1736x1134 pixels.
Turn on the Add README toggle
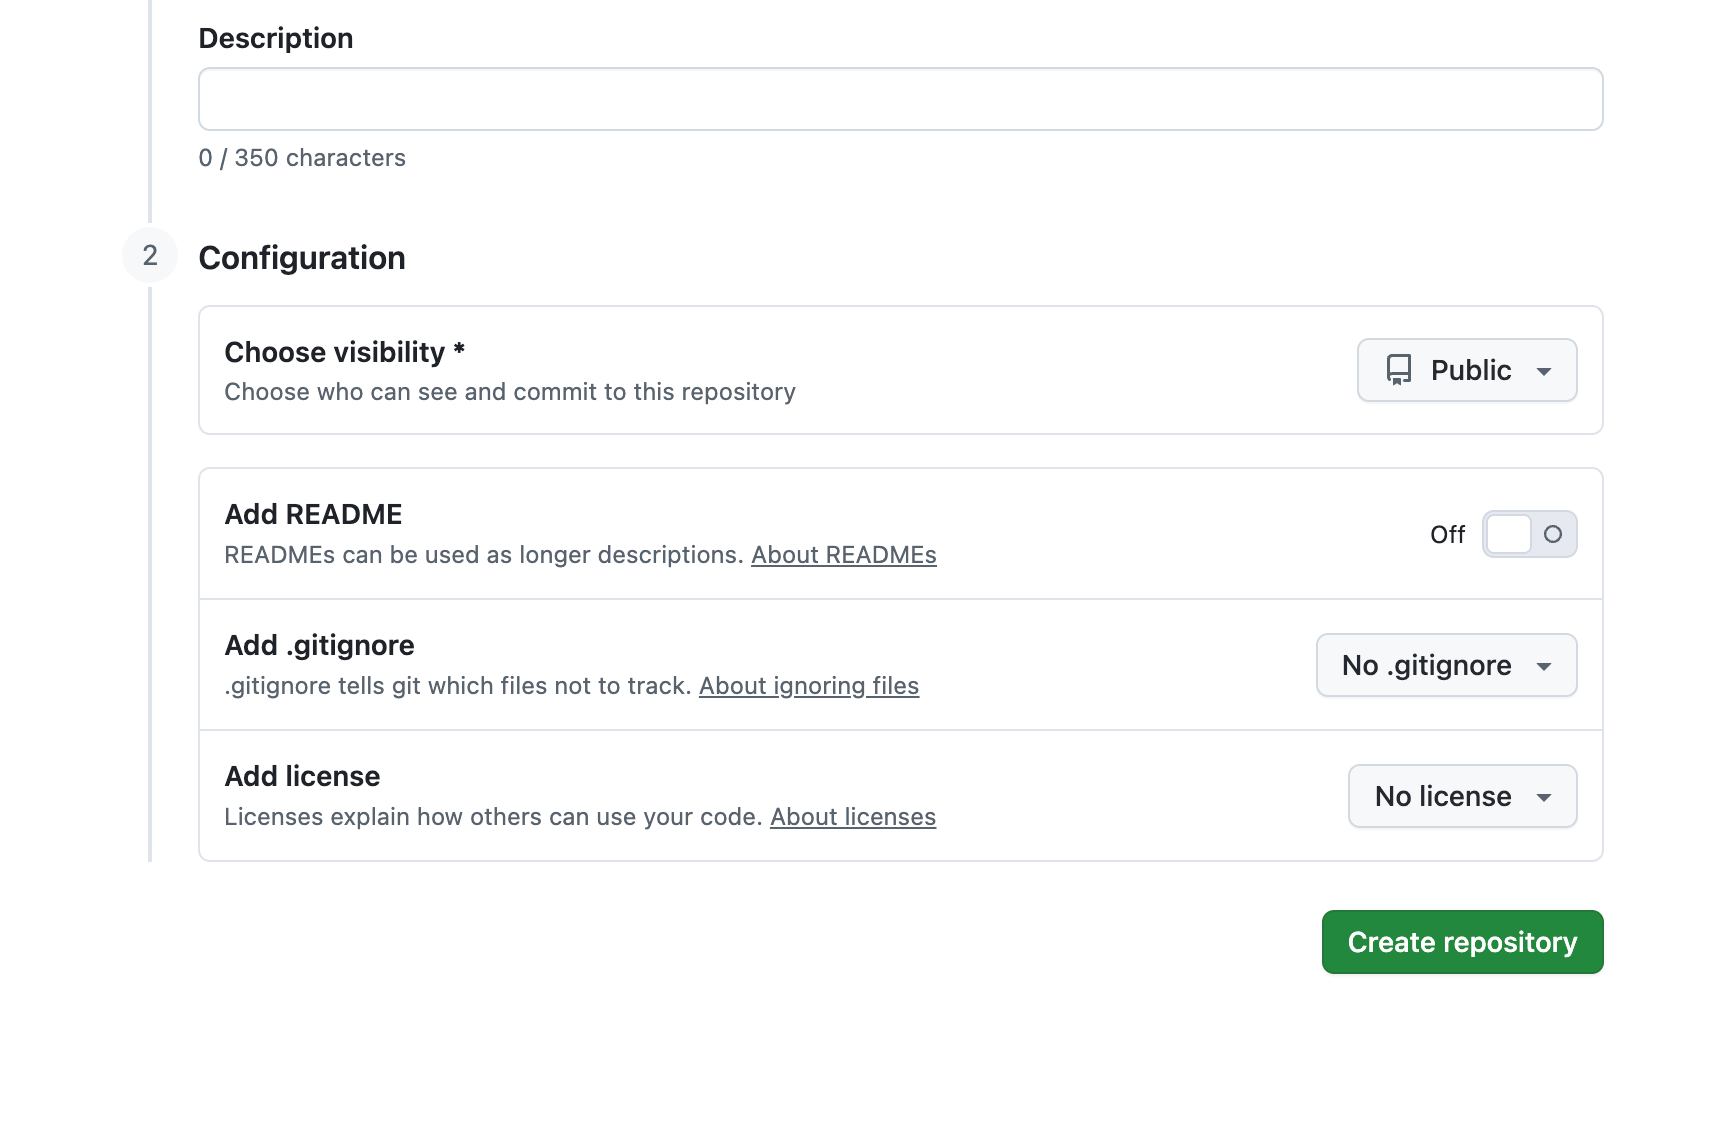coord(1529,534)
